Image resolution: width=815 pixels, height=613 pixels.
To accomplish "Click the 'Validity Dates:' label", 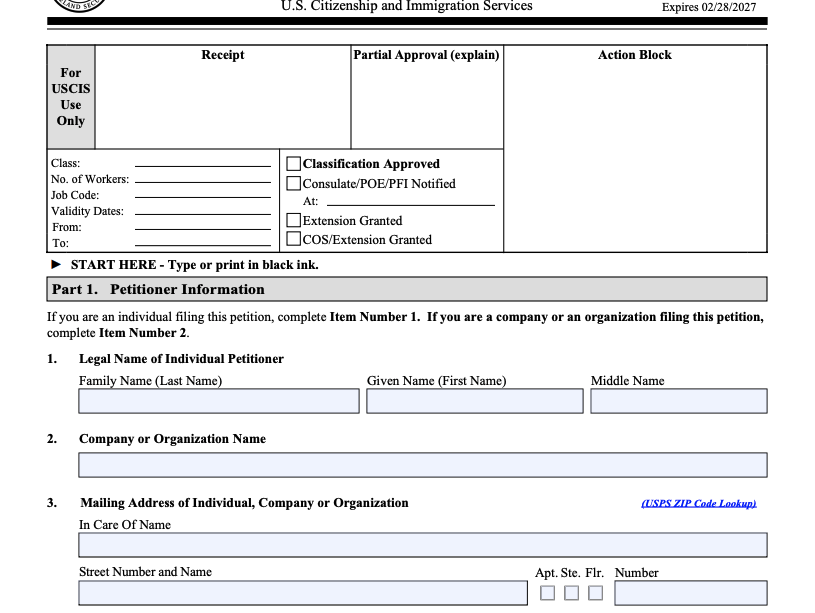I will tap(87, 212).
